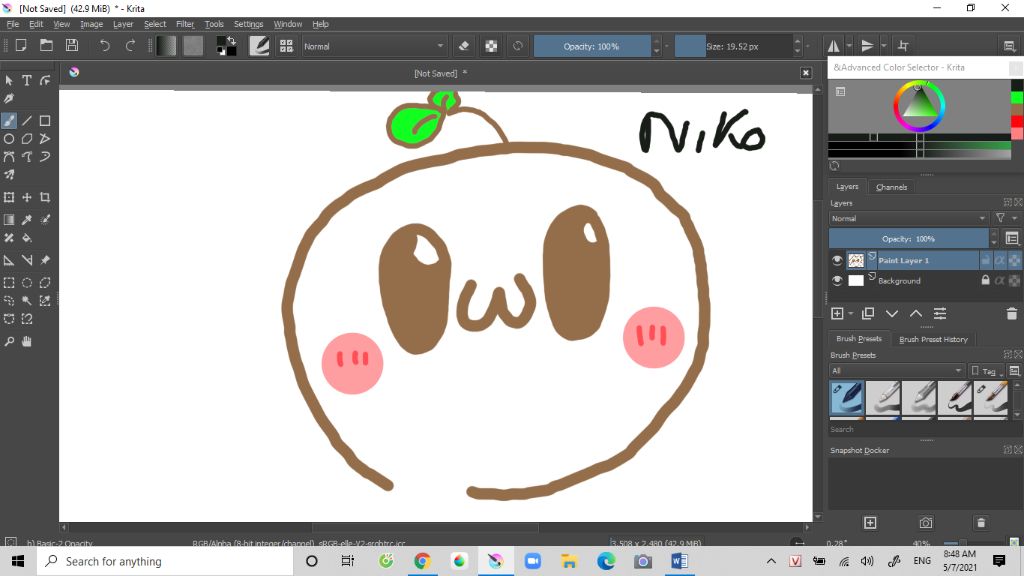Close the Not Saved document tab
Viewport: 1024px width, 576px height.
coord(806,72)
